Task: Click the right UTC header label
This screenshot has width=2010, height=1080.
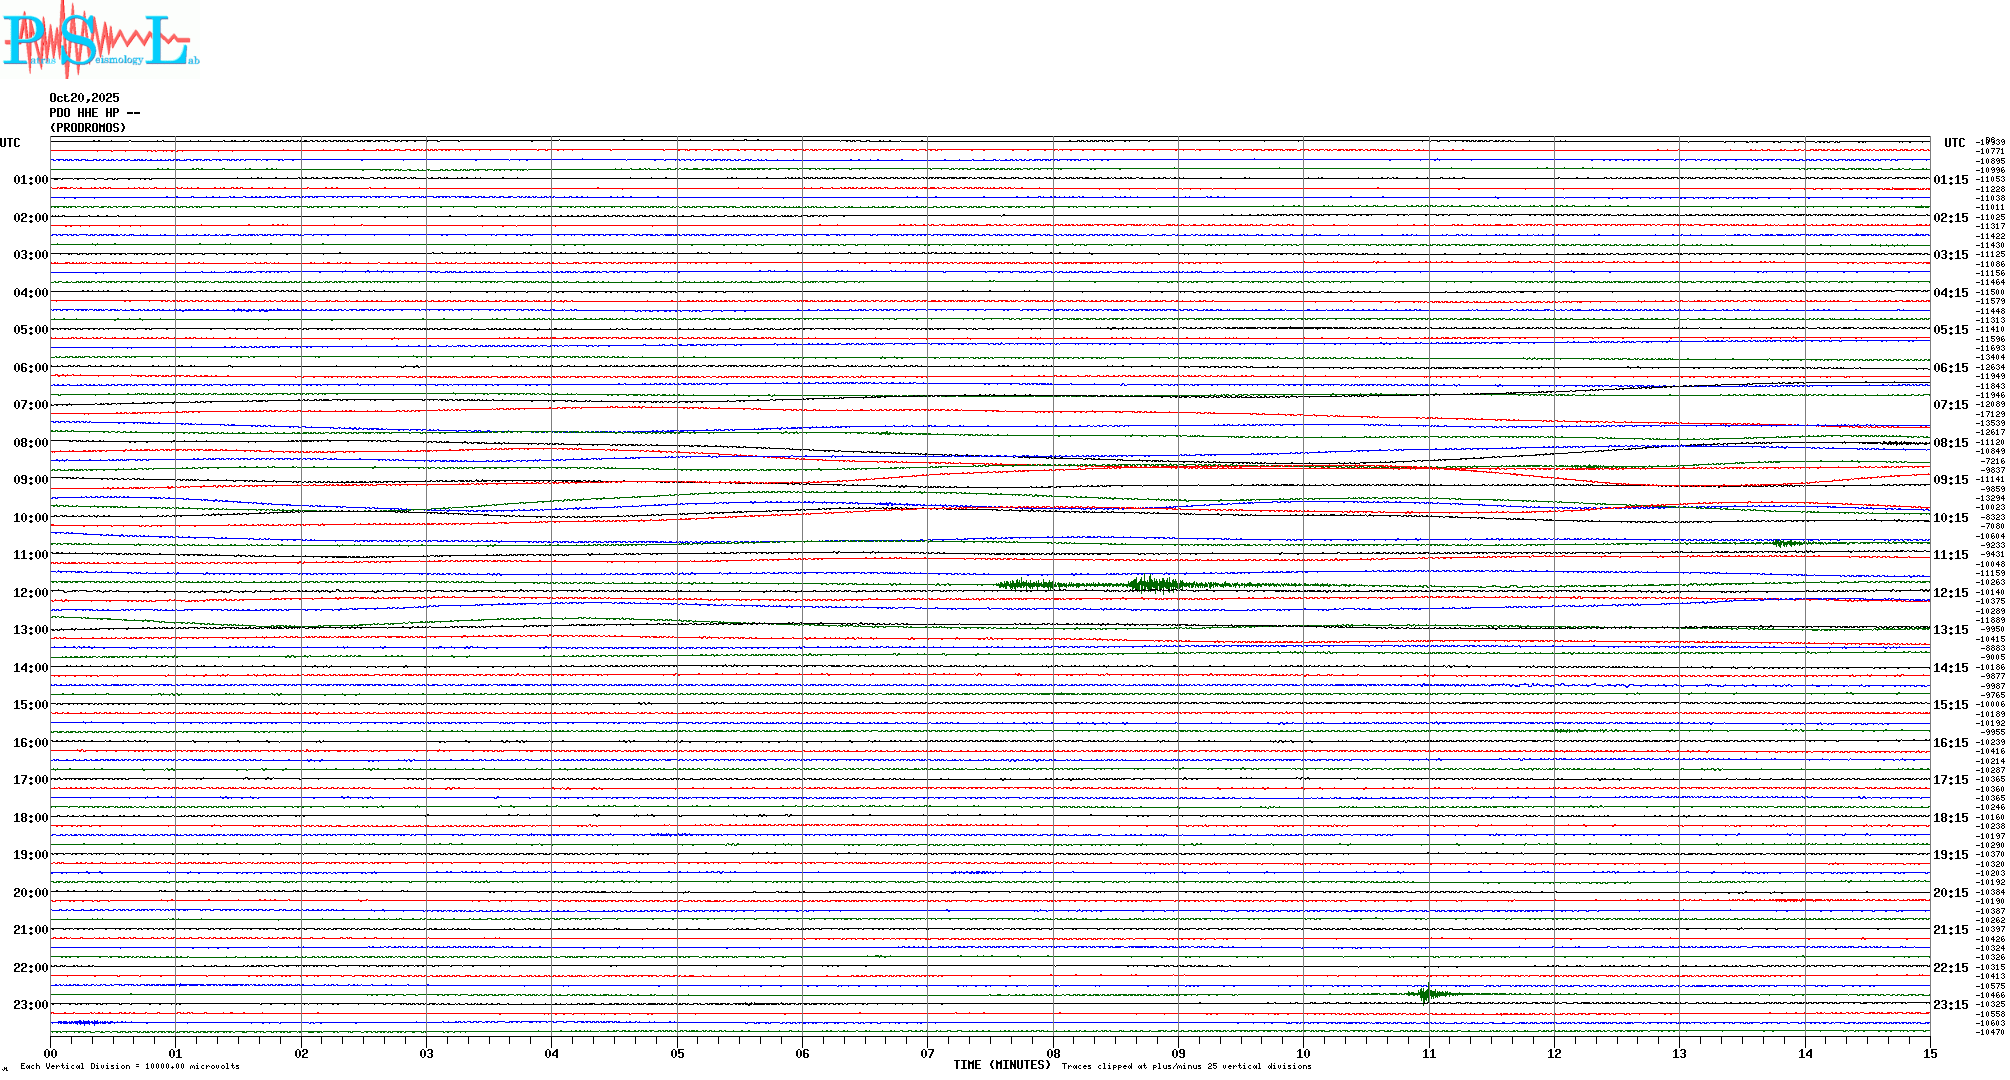Action: (1954, 143)
